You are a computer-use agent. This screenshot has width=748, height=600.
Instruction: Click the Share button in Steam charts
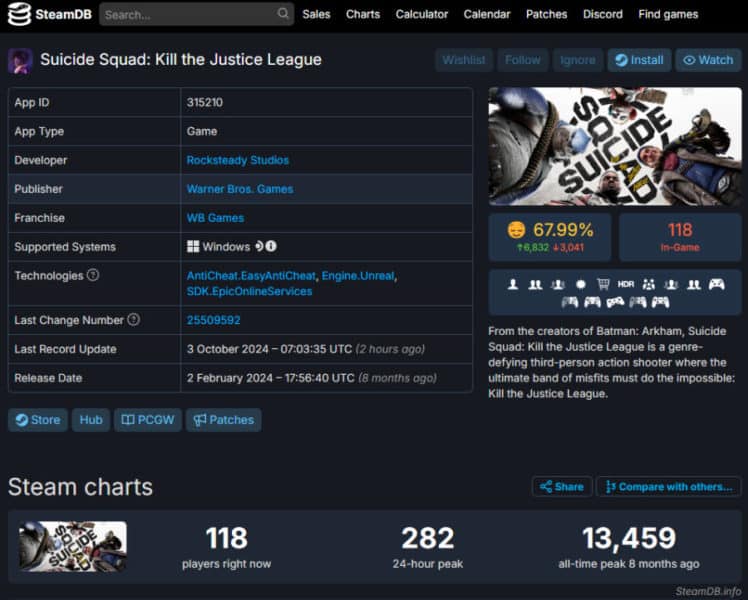(562, 486)
